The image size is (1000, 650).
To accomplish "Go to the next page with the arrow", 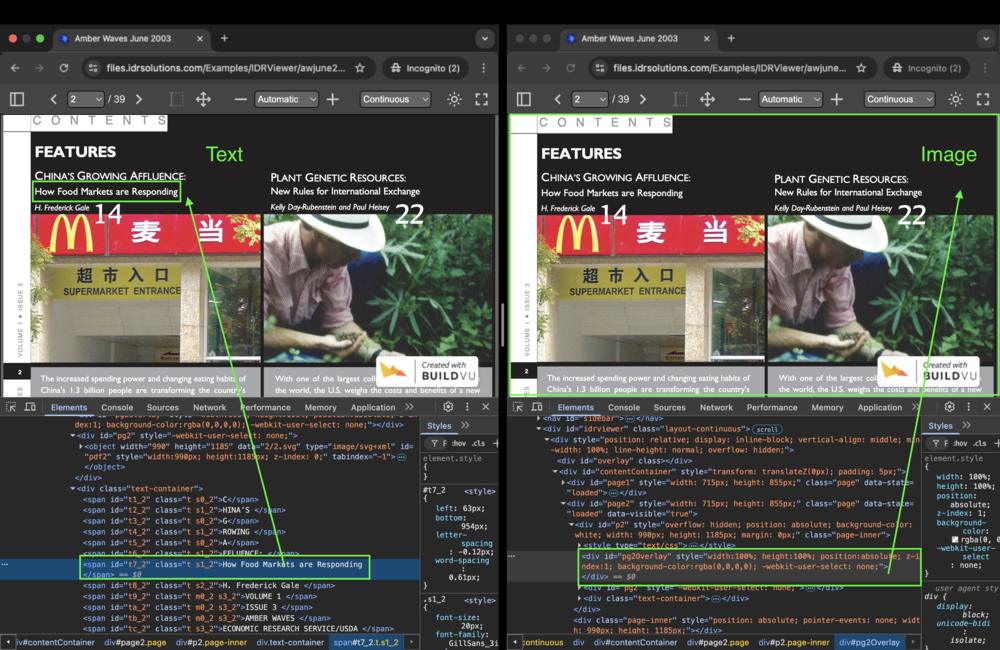I will point(139,99).
